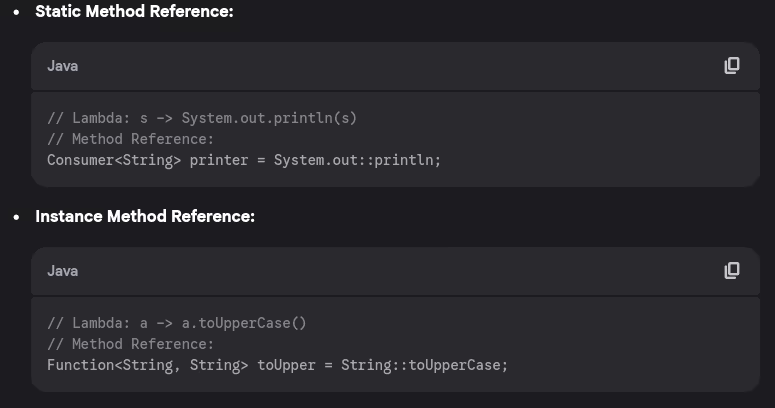Image resolution: width=775 pixels, height=408 pixels.
Task: Click the Function<String, String> type declaration
Action: tap(147, 365)
